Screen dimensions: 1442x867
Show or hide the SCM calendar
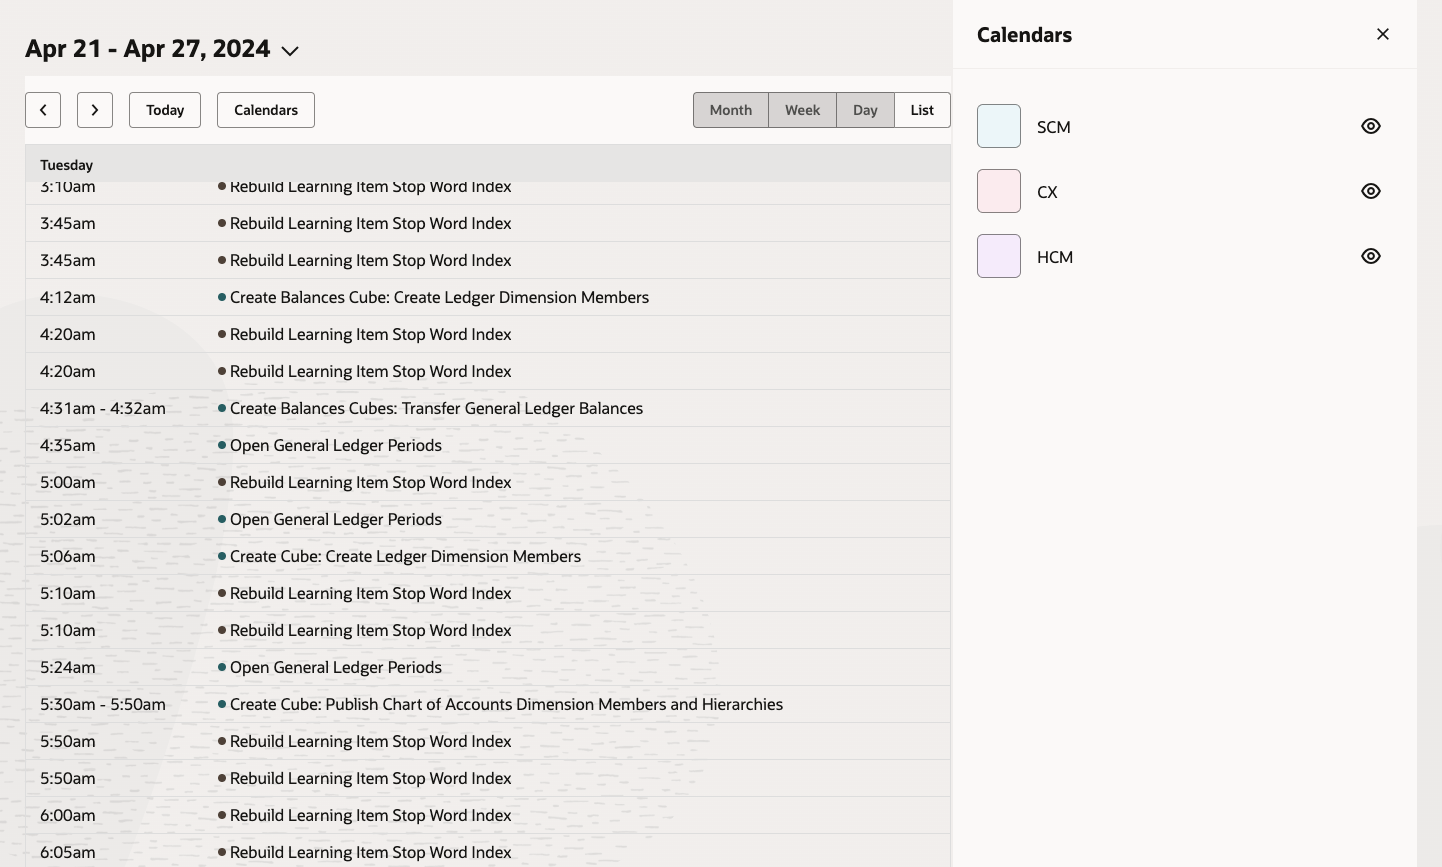[x=1371, y=126]
